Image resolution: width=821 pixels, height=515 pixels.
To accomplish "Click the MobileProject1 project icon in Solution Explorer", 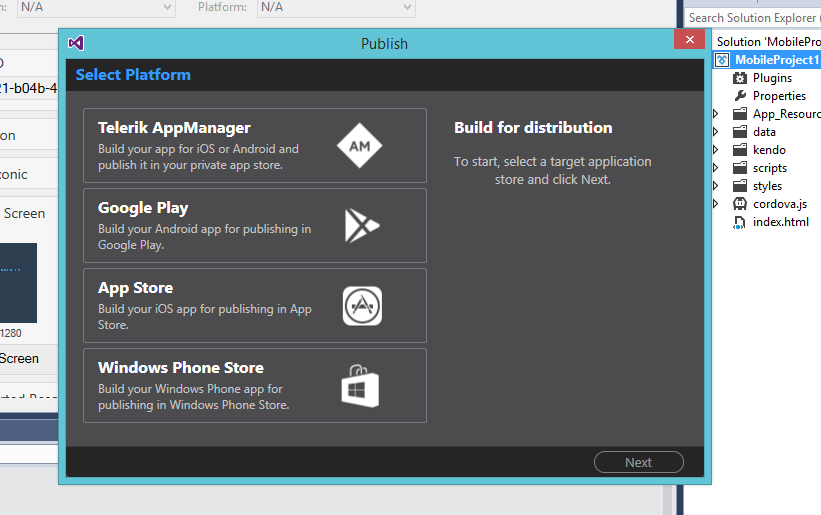I will click(x=722, y=60).
